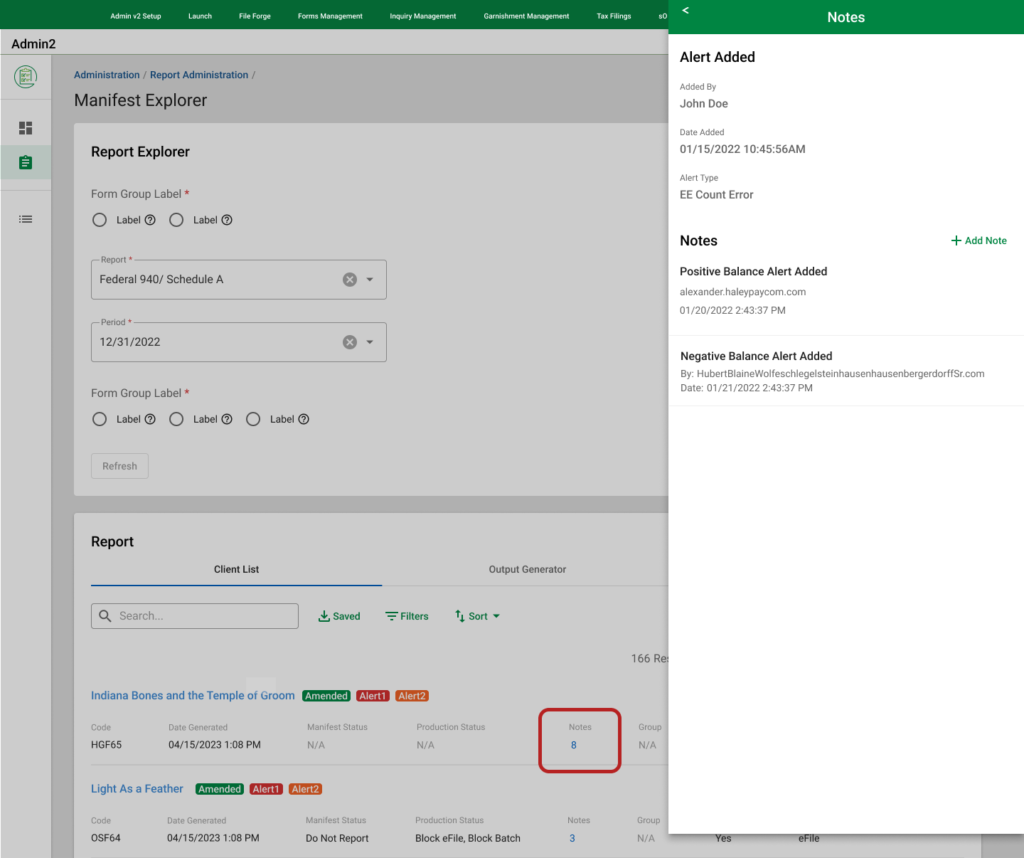Open Inquiry Management in the top bar
Viewport: 1024px width, 858px height.
[x=423, y=16]
